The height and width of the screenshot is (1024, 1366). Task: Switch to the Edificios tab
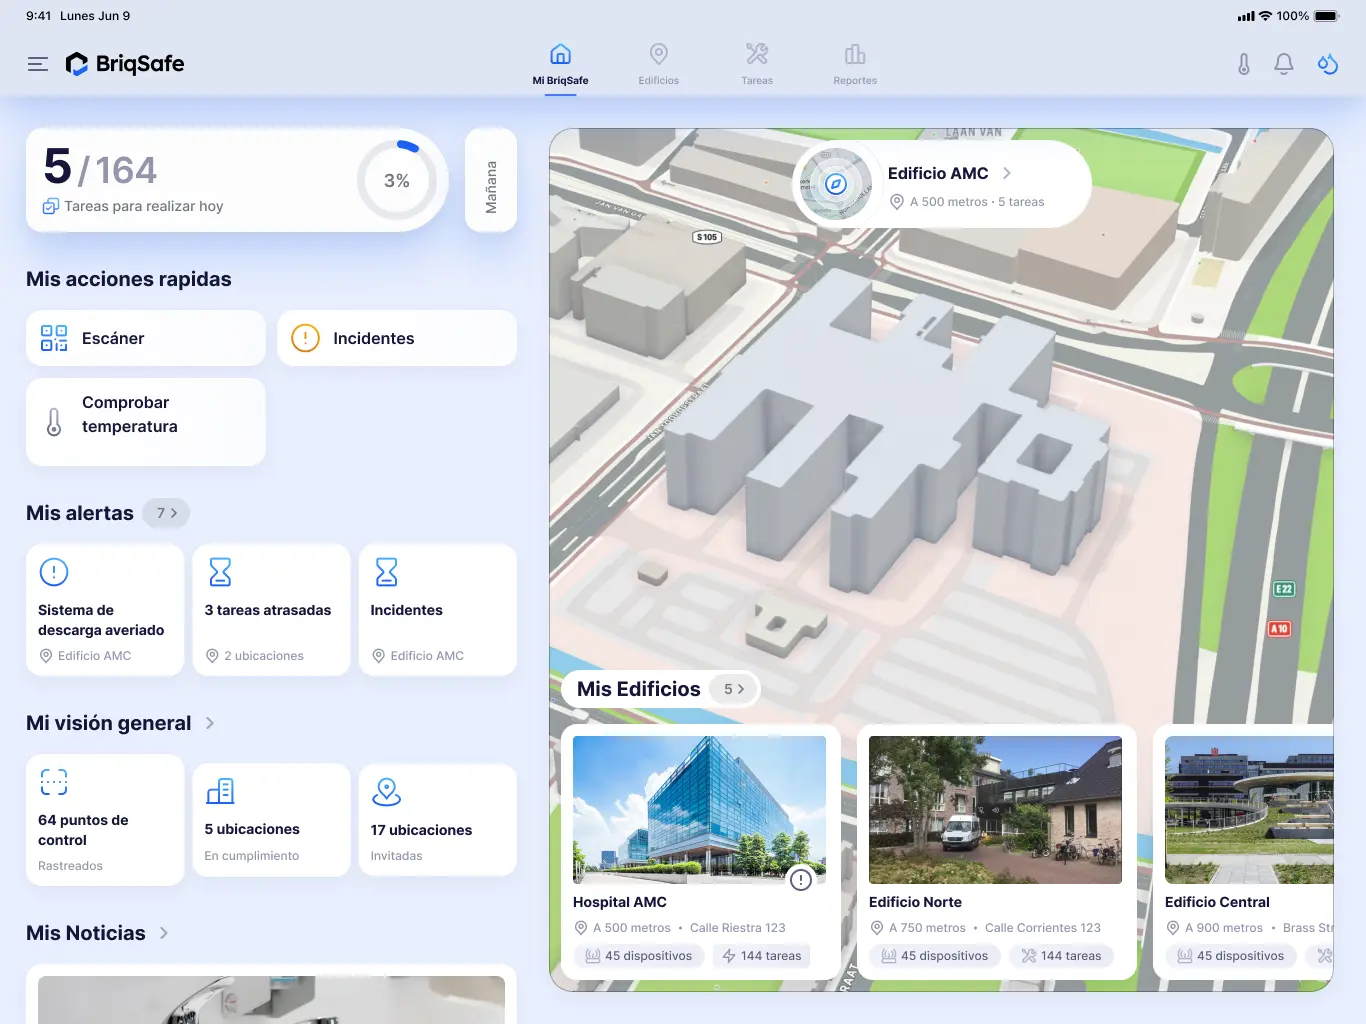(x=659, y=65)
